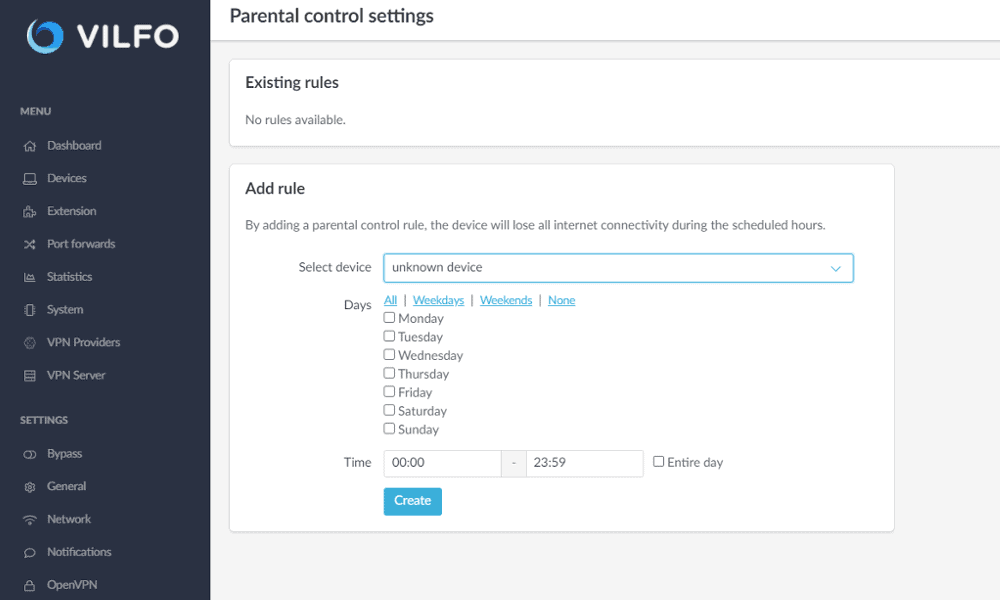Click the Port forwards shuffle icon
This screenshot has width=1000, height=600.
coord(29,244)
